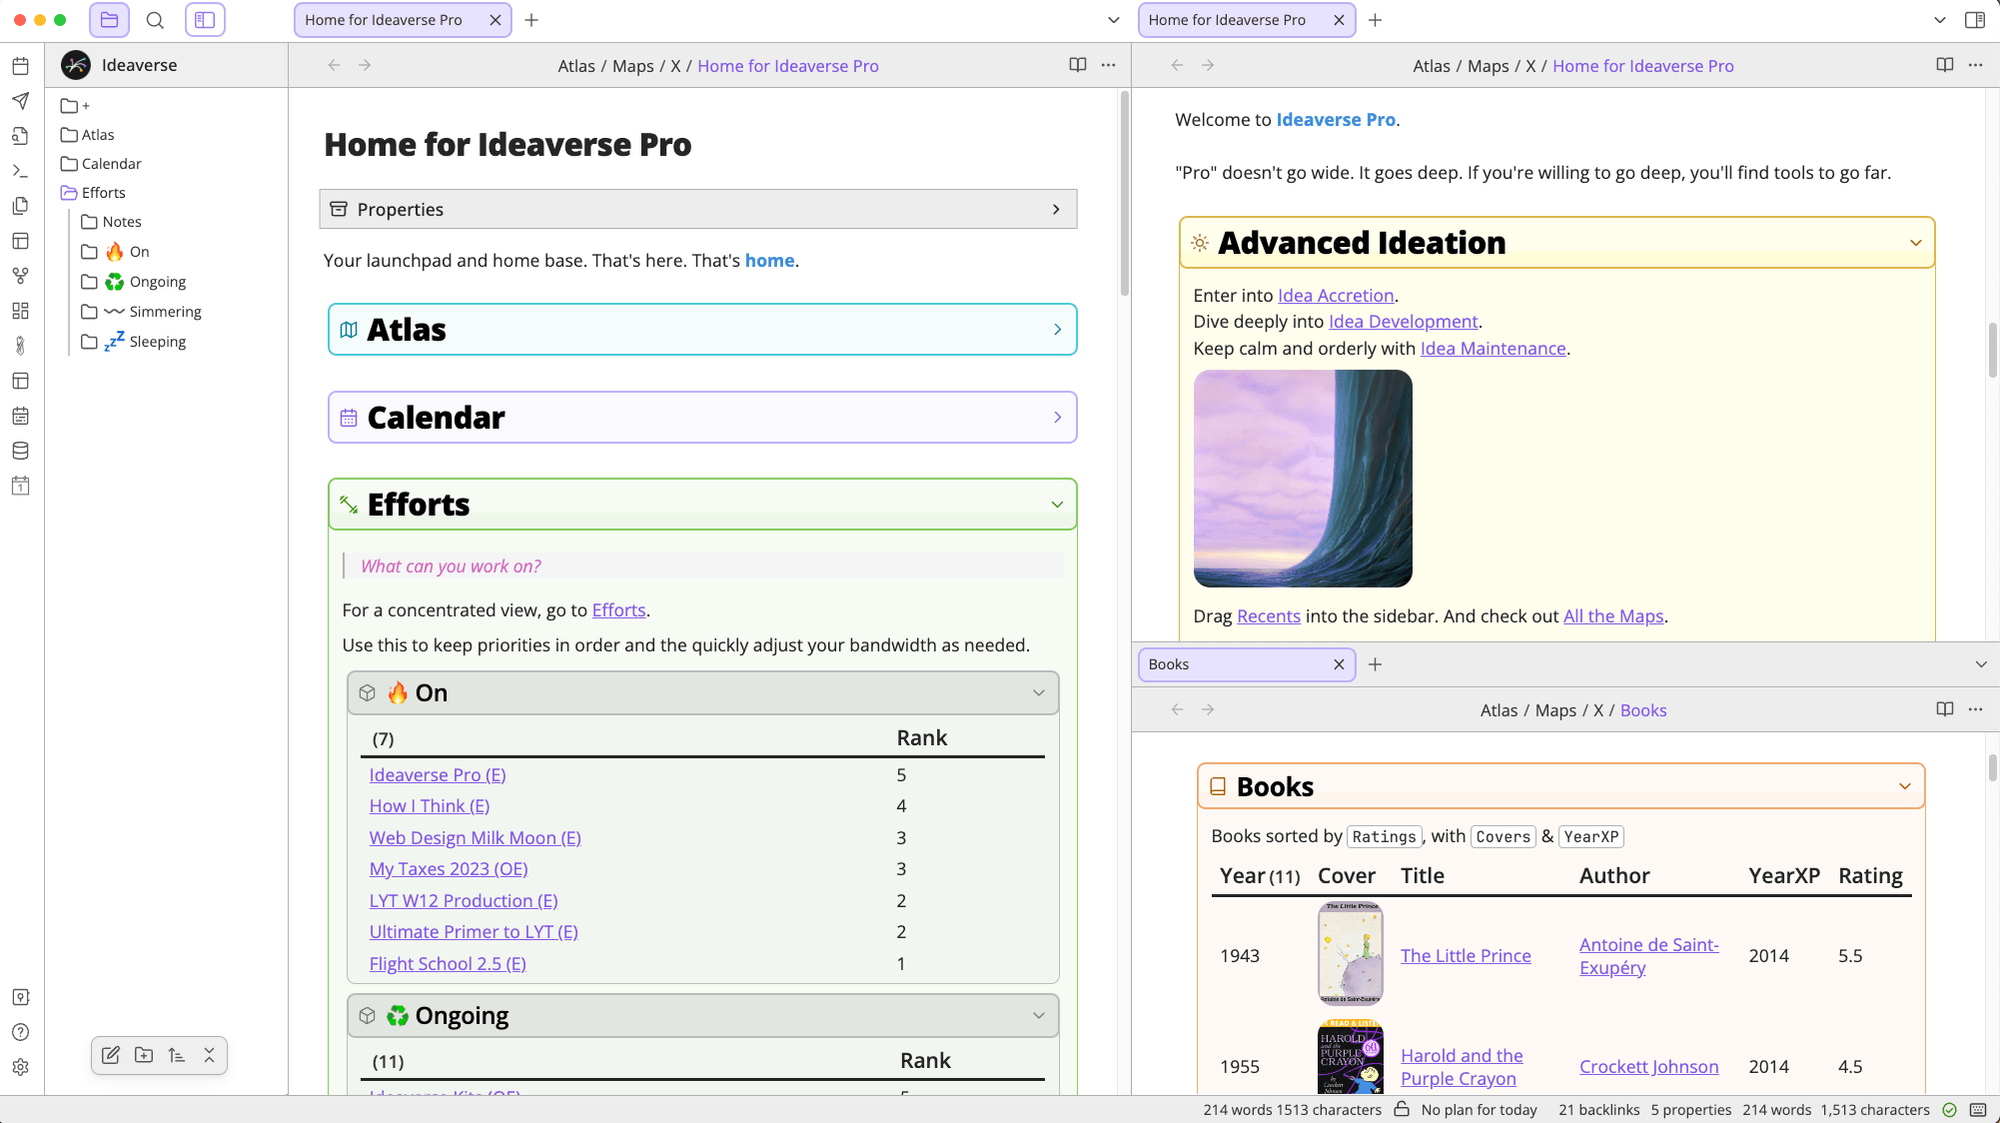Open the terminal icon in the left ribbon
Image resolution: width=2000 pixels, height=1123 pixels.
point(20,171)
